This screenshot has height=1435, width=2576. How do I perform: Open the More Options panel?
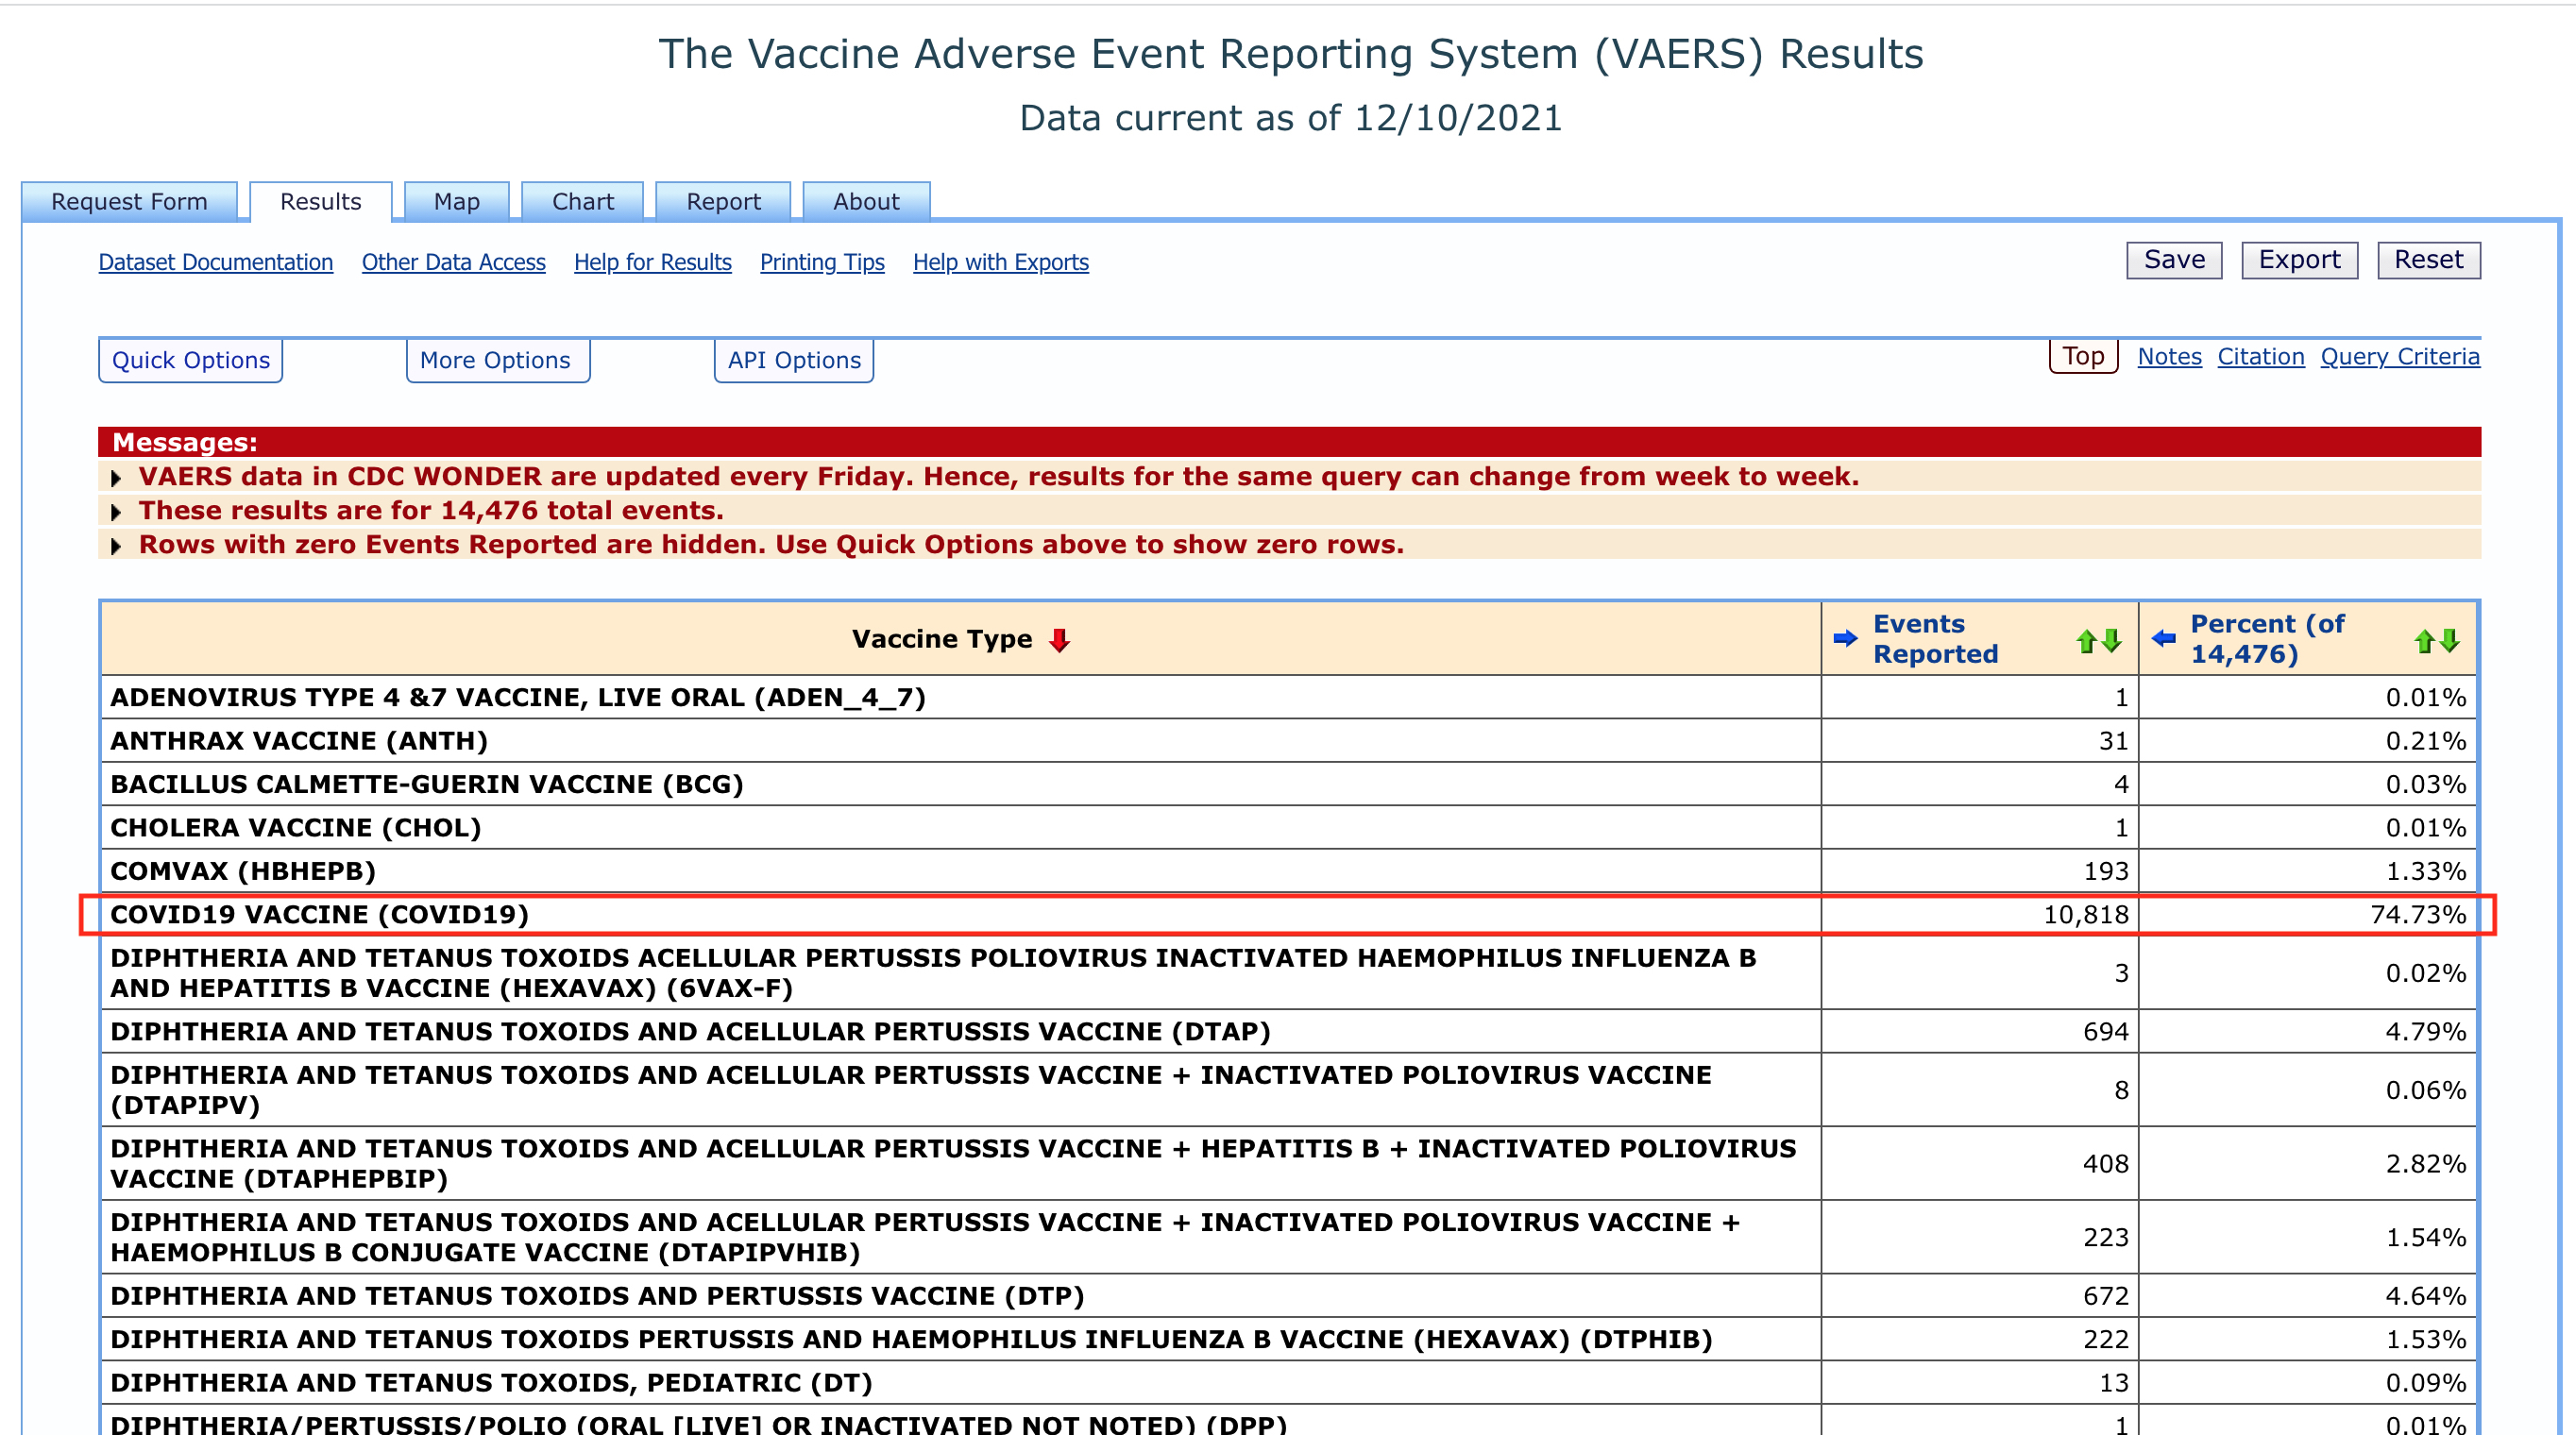pyautogui.click(x=495, y=360)
